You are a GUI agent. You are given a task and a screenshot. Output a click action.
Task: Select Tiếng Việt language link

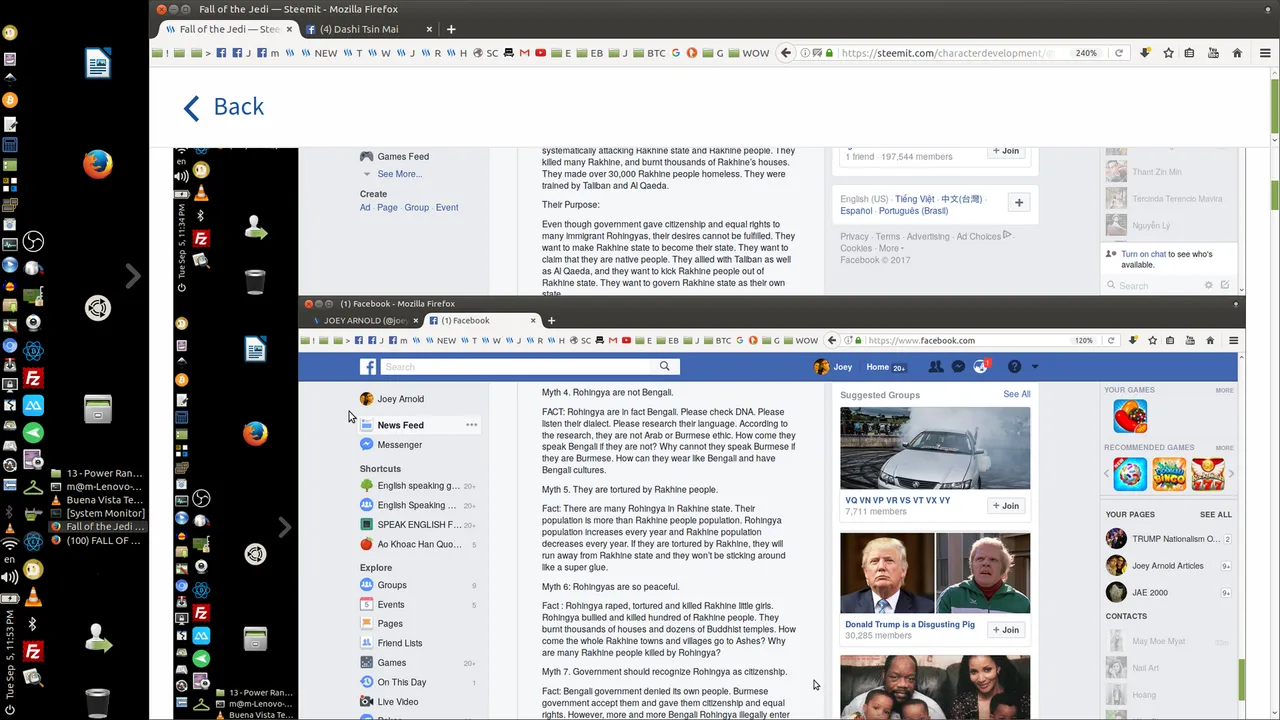click(x=914, y=200)
